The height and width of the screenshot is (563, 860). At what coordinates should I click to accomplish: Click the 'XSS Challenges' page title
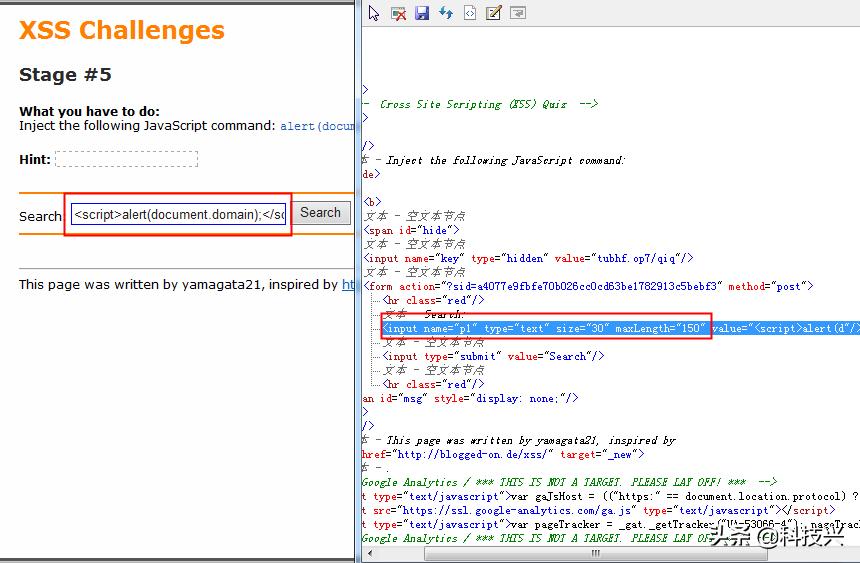tap(122, 30)
